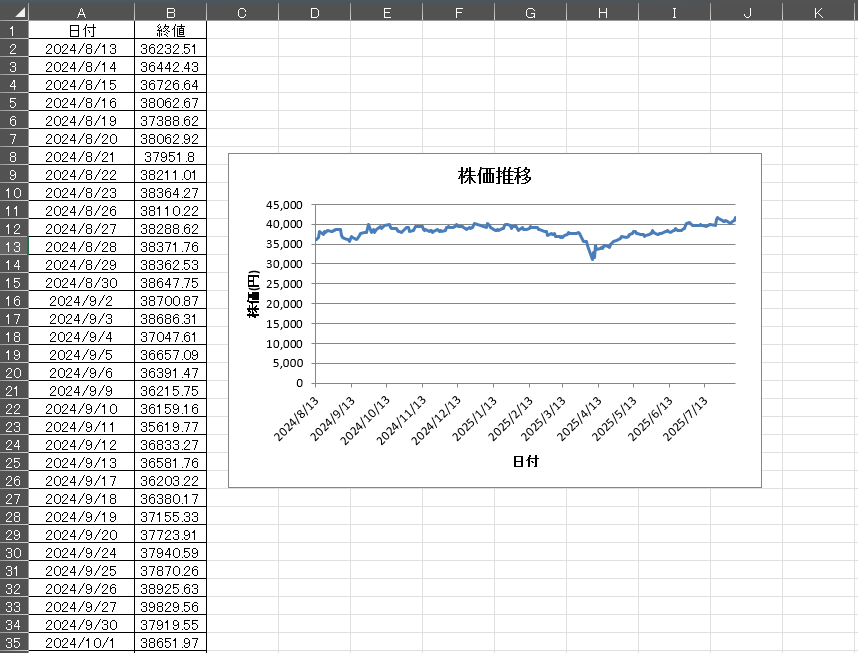858x653 pixels.
Task: Select cell with value 37047.61
Action: coord(170,337)
